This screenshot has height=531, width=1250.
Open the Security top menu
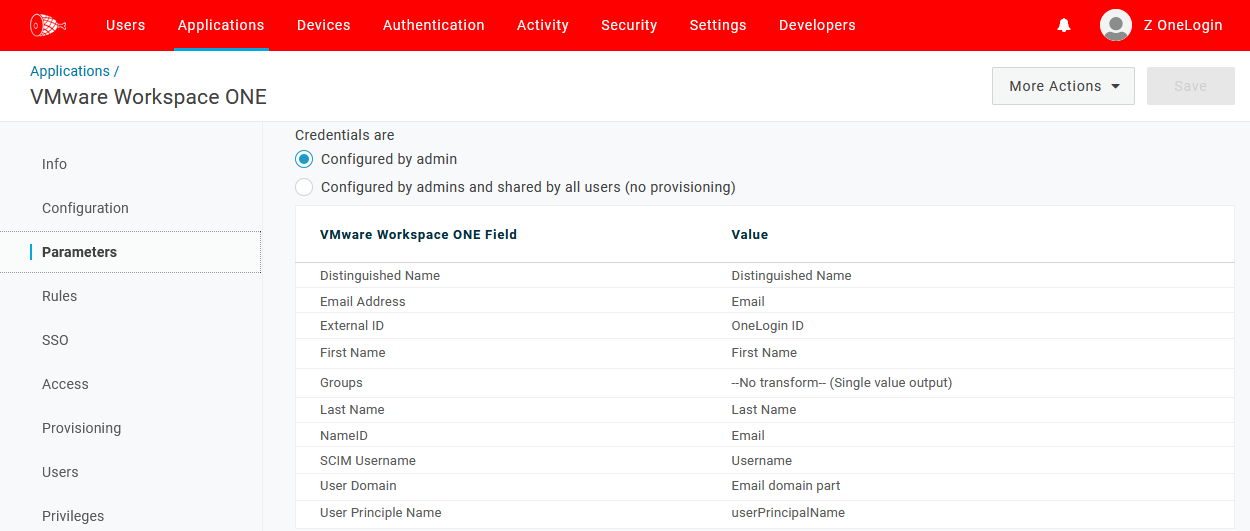(629, 25)
